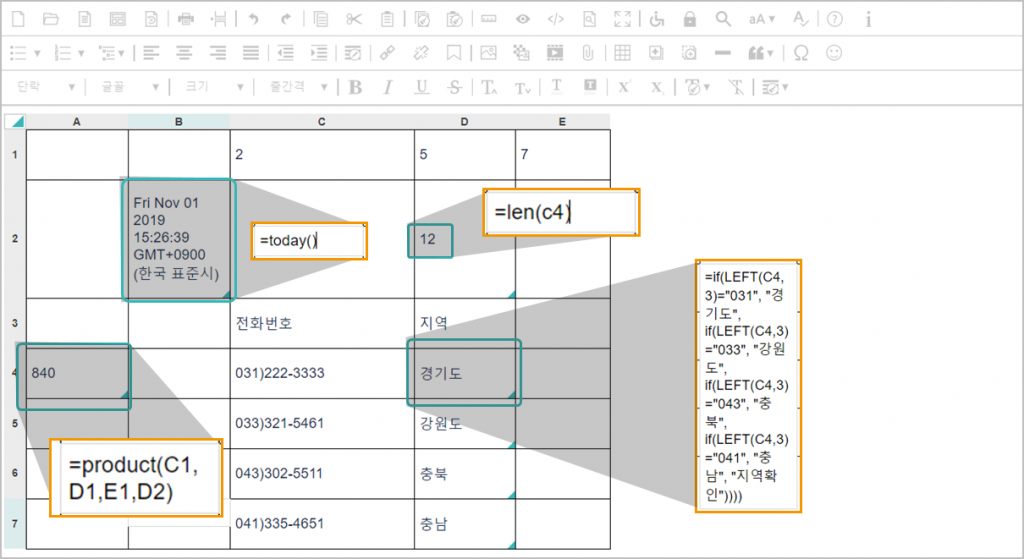Select column B header

pyautogui.click(x=179, y=121)
